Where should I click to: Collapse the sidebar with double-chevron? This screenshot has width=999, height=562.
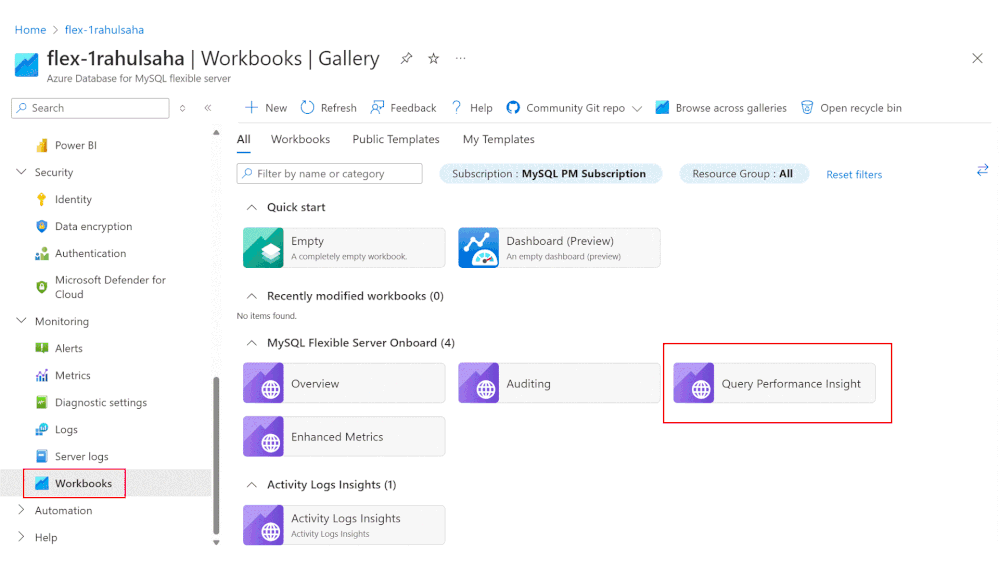pyautogui.click(x=207, y=108)
